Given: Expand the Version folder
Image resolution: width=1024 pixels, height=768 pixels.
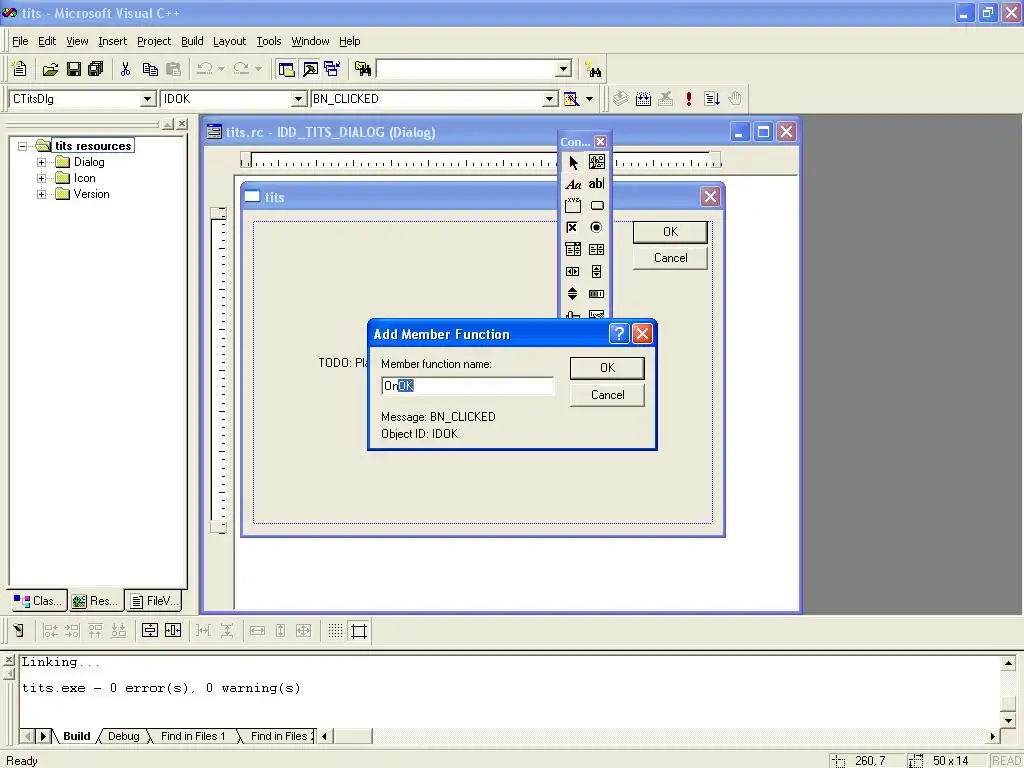Looking at the screenshot, I should [x=42, y=194].
